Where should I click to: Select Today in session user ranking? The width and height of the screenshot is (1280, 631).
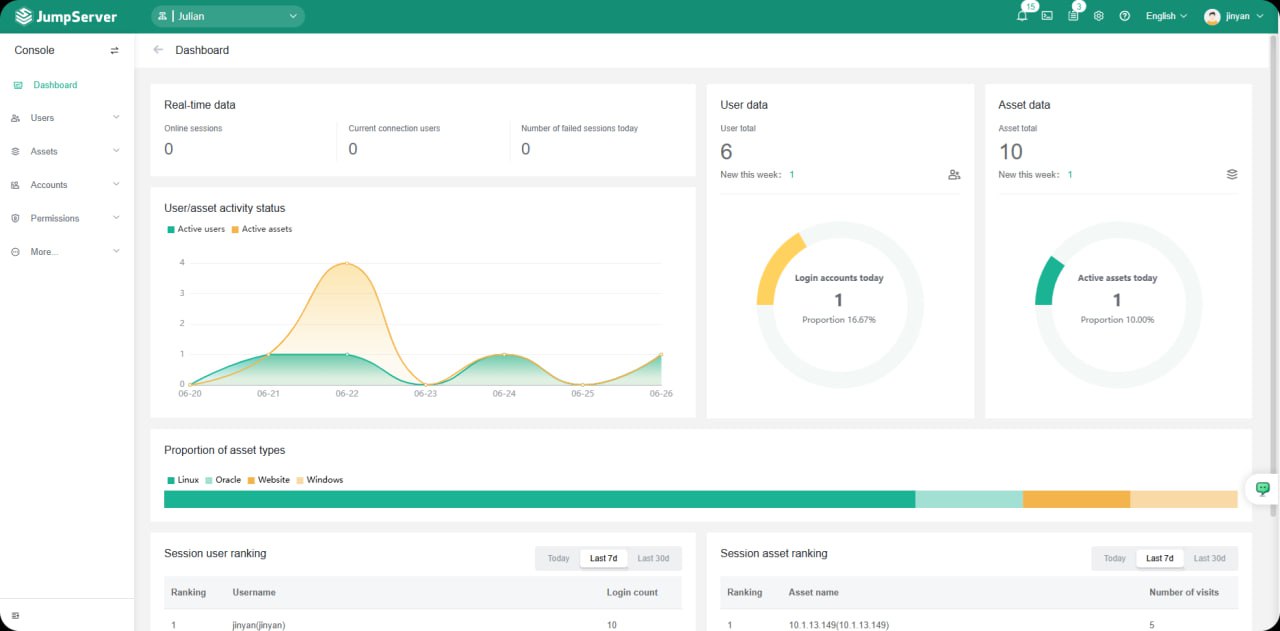(x=558, y=558)
